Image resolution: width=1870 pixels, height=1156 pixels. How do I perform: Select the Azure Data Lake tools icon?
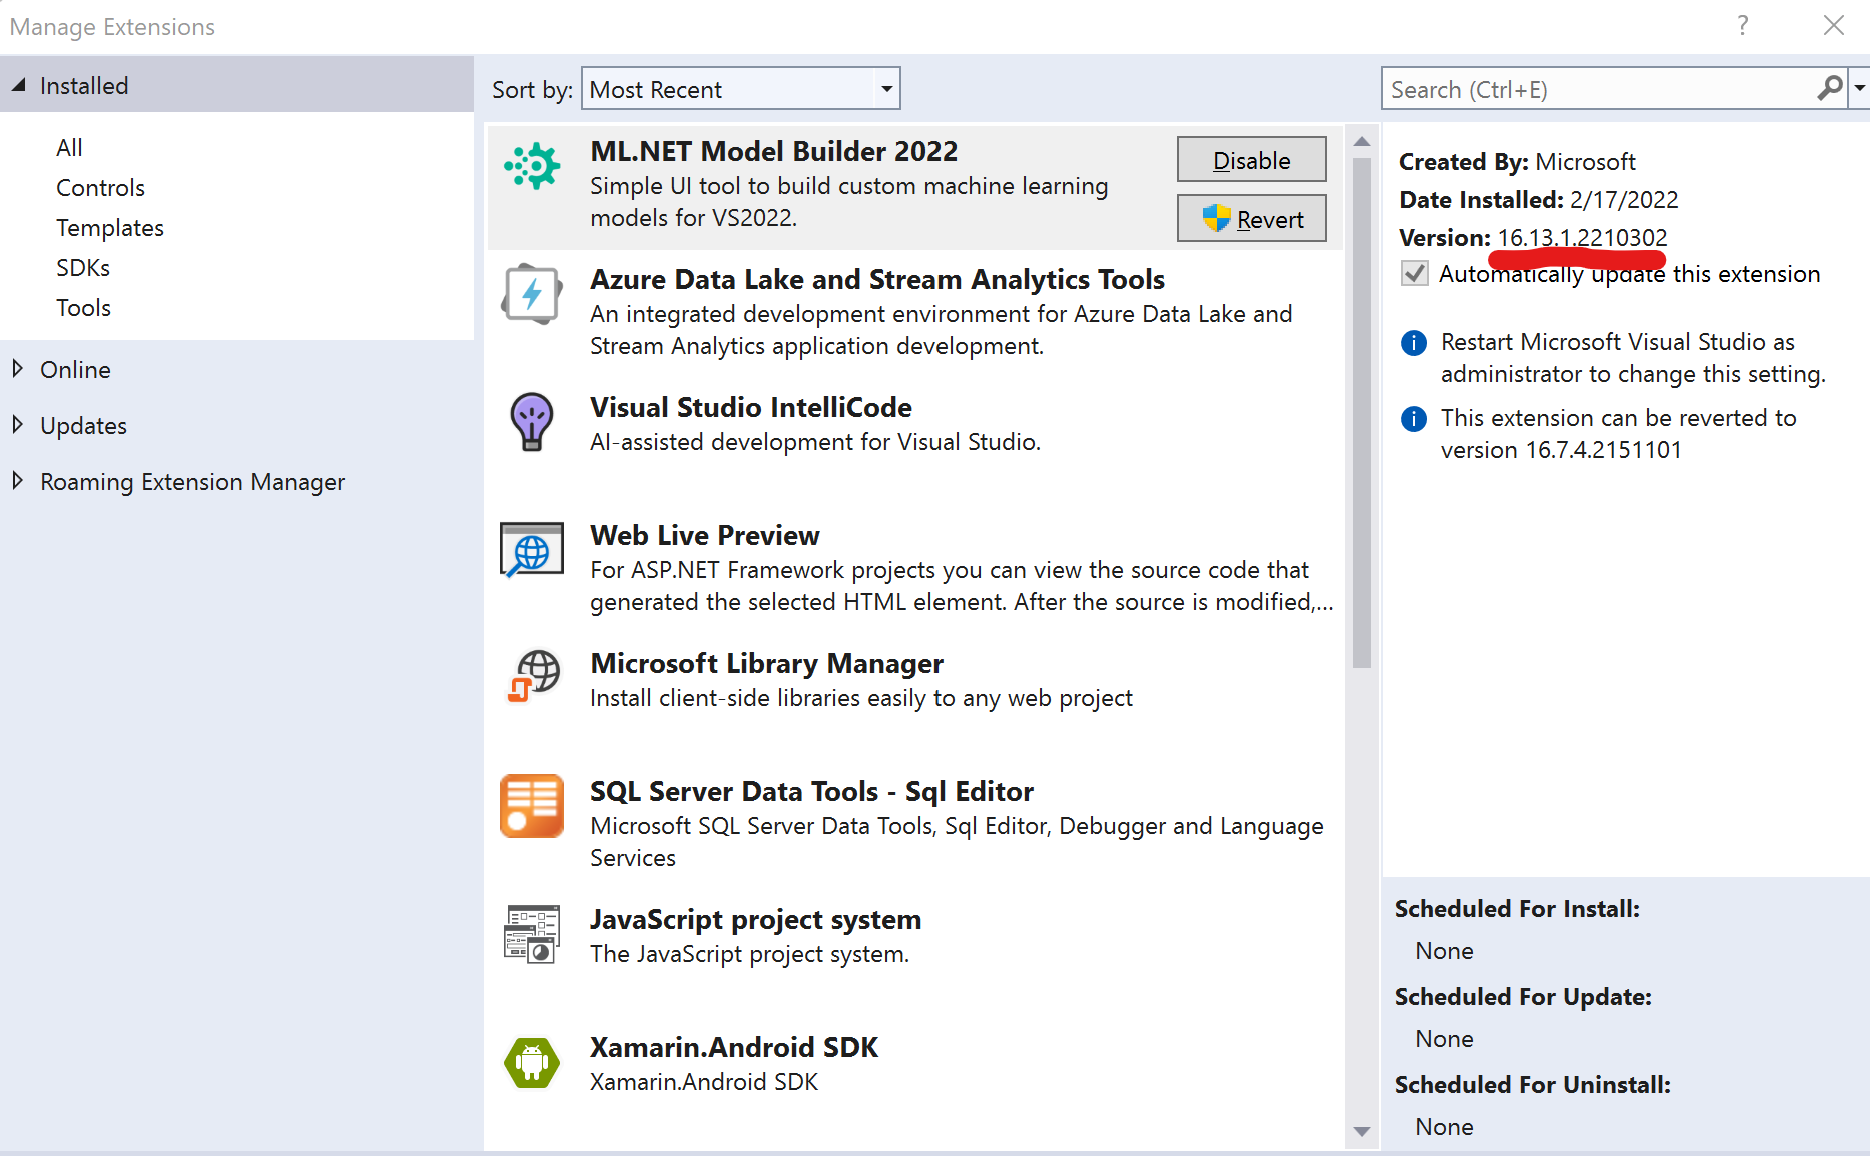531,295
